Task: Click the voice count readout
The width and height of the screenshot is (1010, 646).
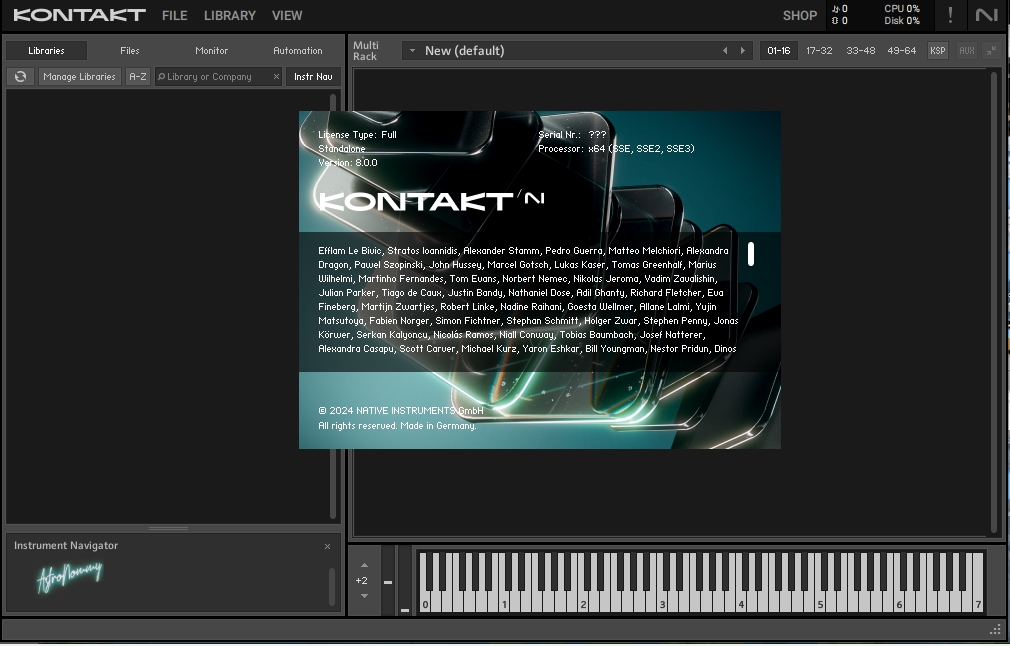Action: (x=840, y=9)
